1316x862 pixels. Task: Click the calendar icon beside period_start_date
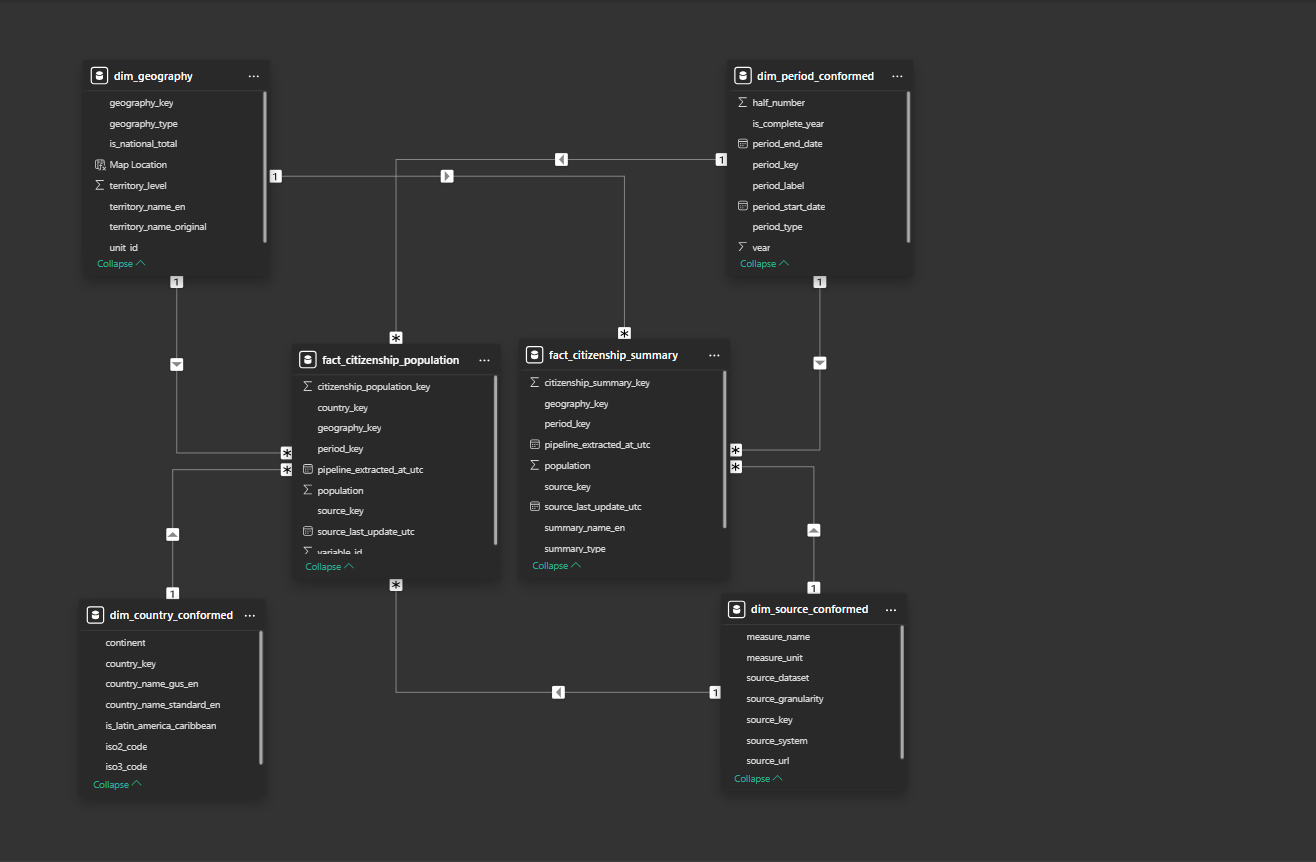(742, 206)
